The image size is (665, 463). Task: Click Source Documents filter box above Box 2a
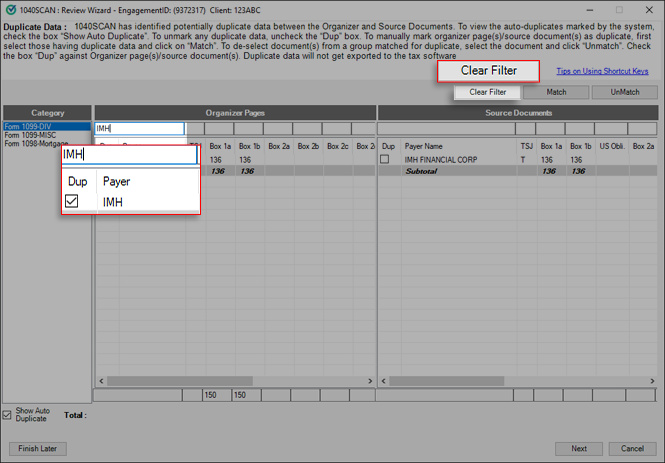click(x=642, y=128)
